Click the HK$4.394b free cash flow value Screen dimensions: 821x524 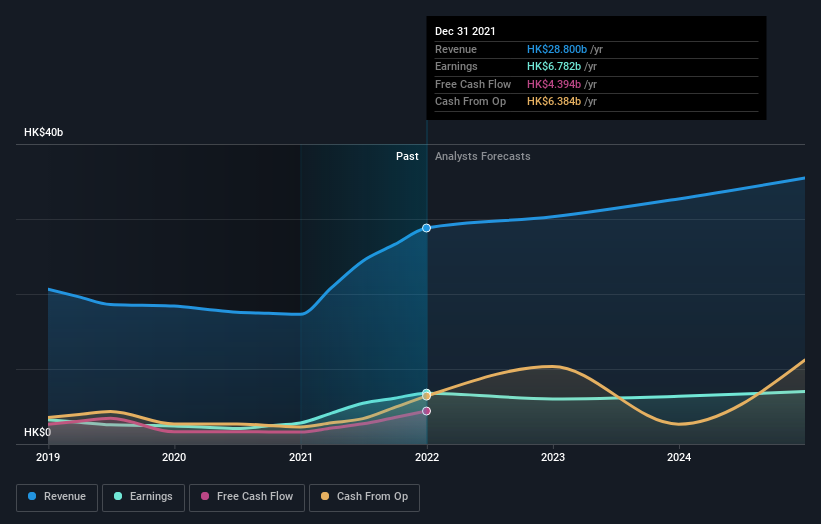(x=554, y=84)
